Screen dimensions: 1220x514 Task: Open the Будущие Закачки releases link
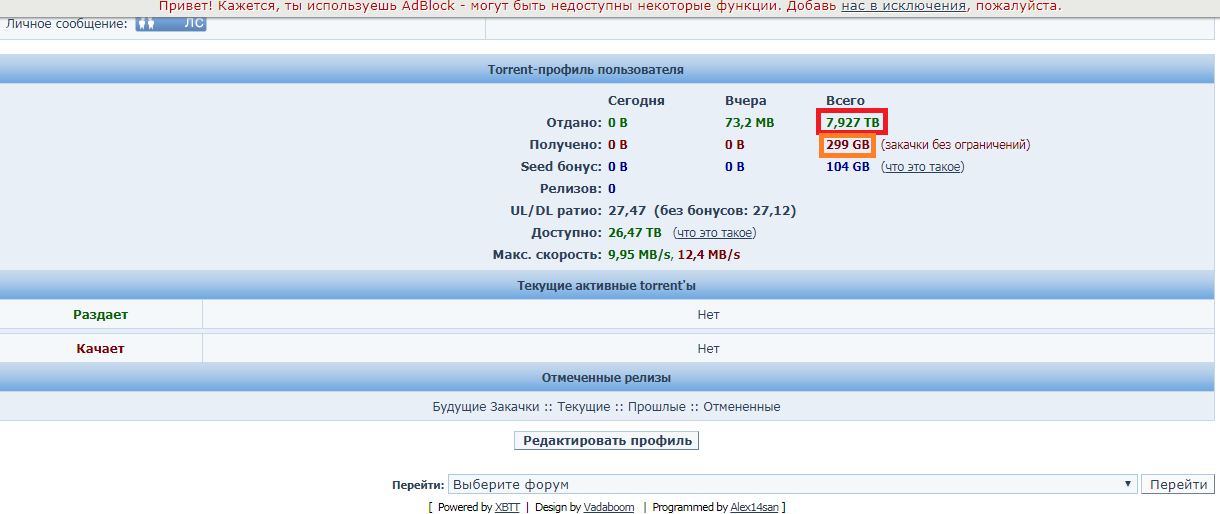point(487,407)
